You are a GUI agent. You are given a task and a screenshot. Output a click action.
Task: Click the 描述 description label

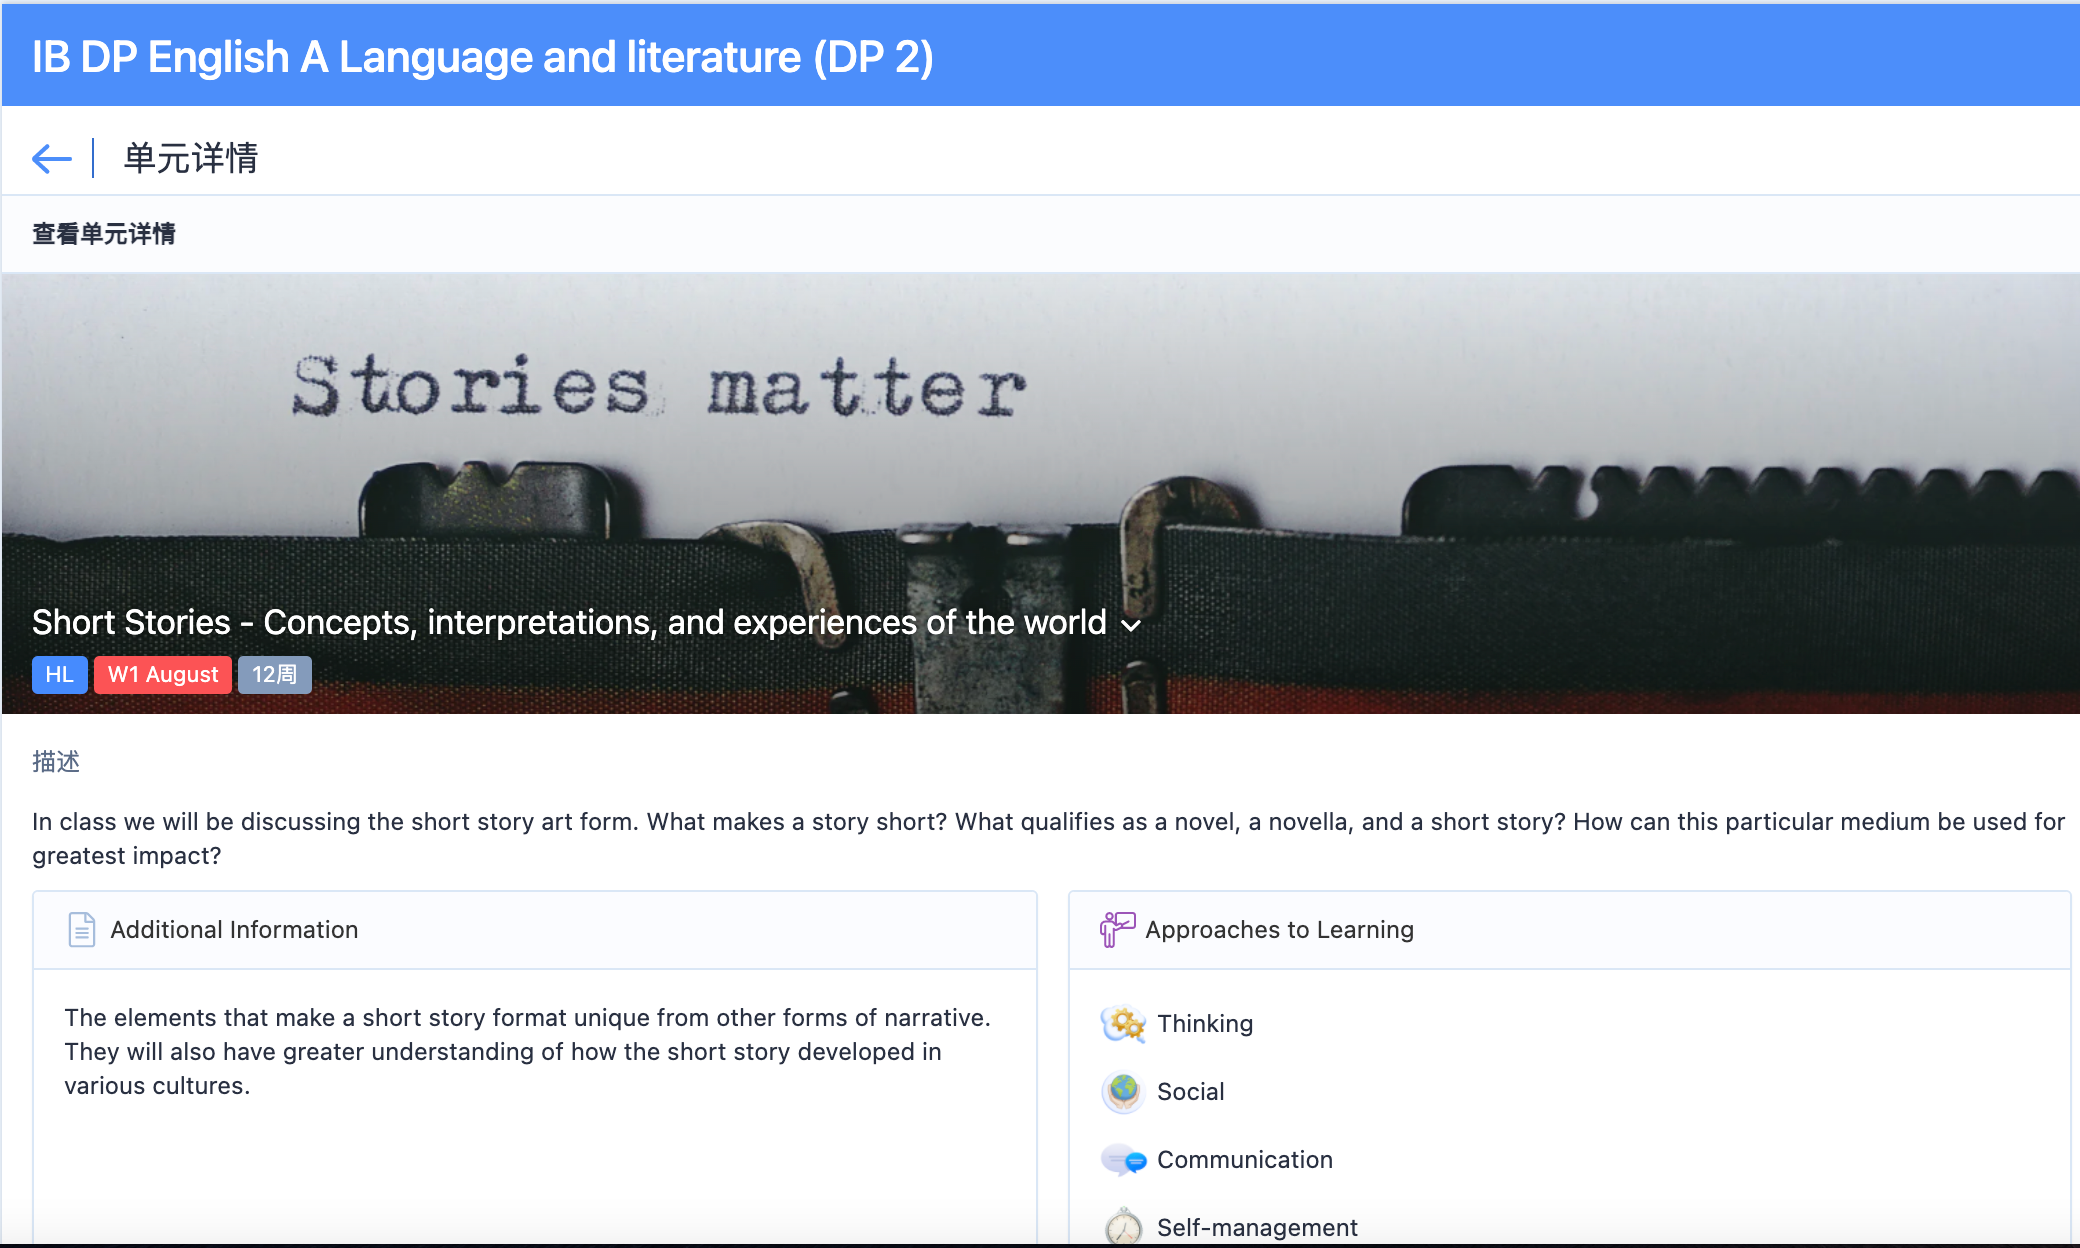click(56, 762)
